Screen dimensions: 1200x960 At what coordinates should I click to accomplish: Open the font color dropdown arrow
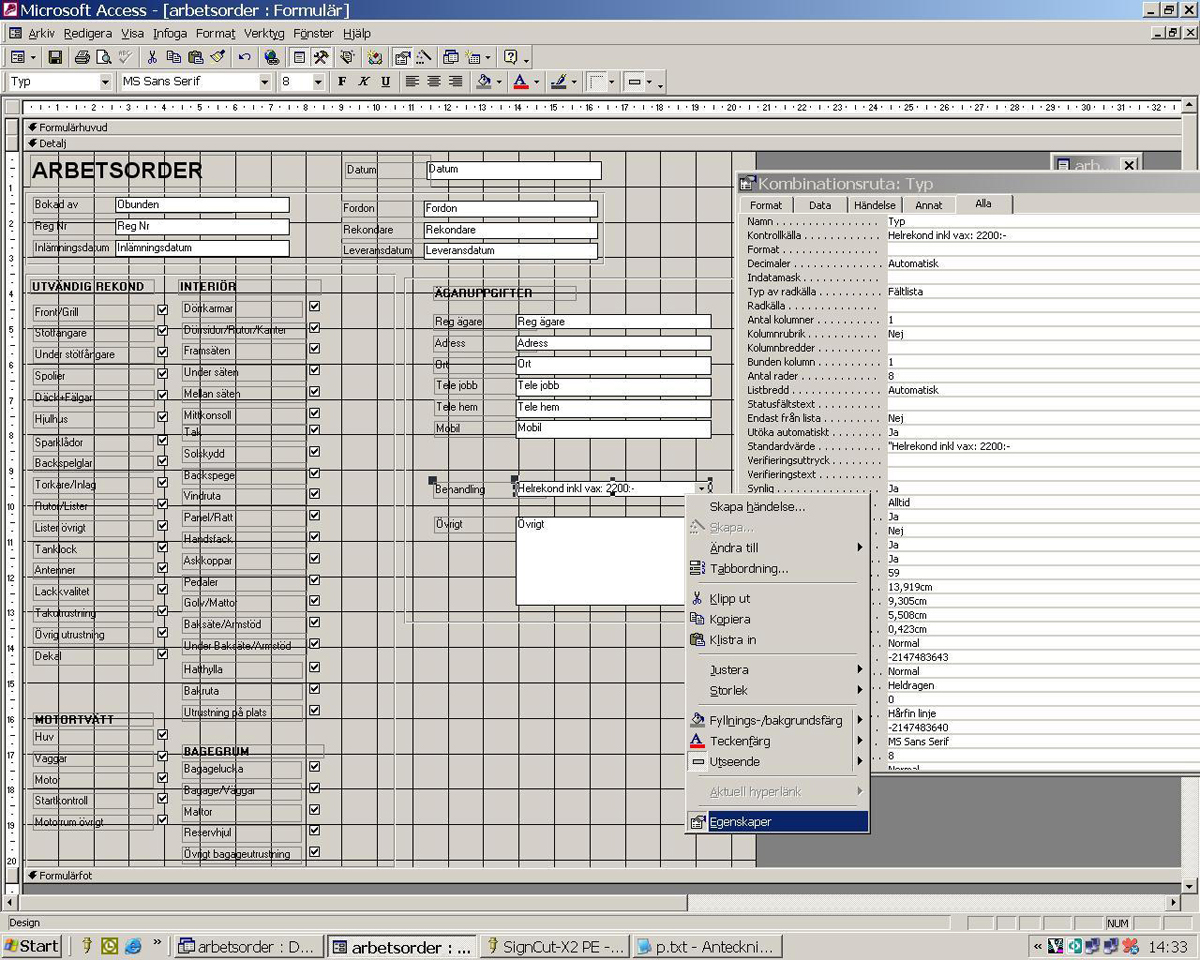coord(536,82)
